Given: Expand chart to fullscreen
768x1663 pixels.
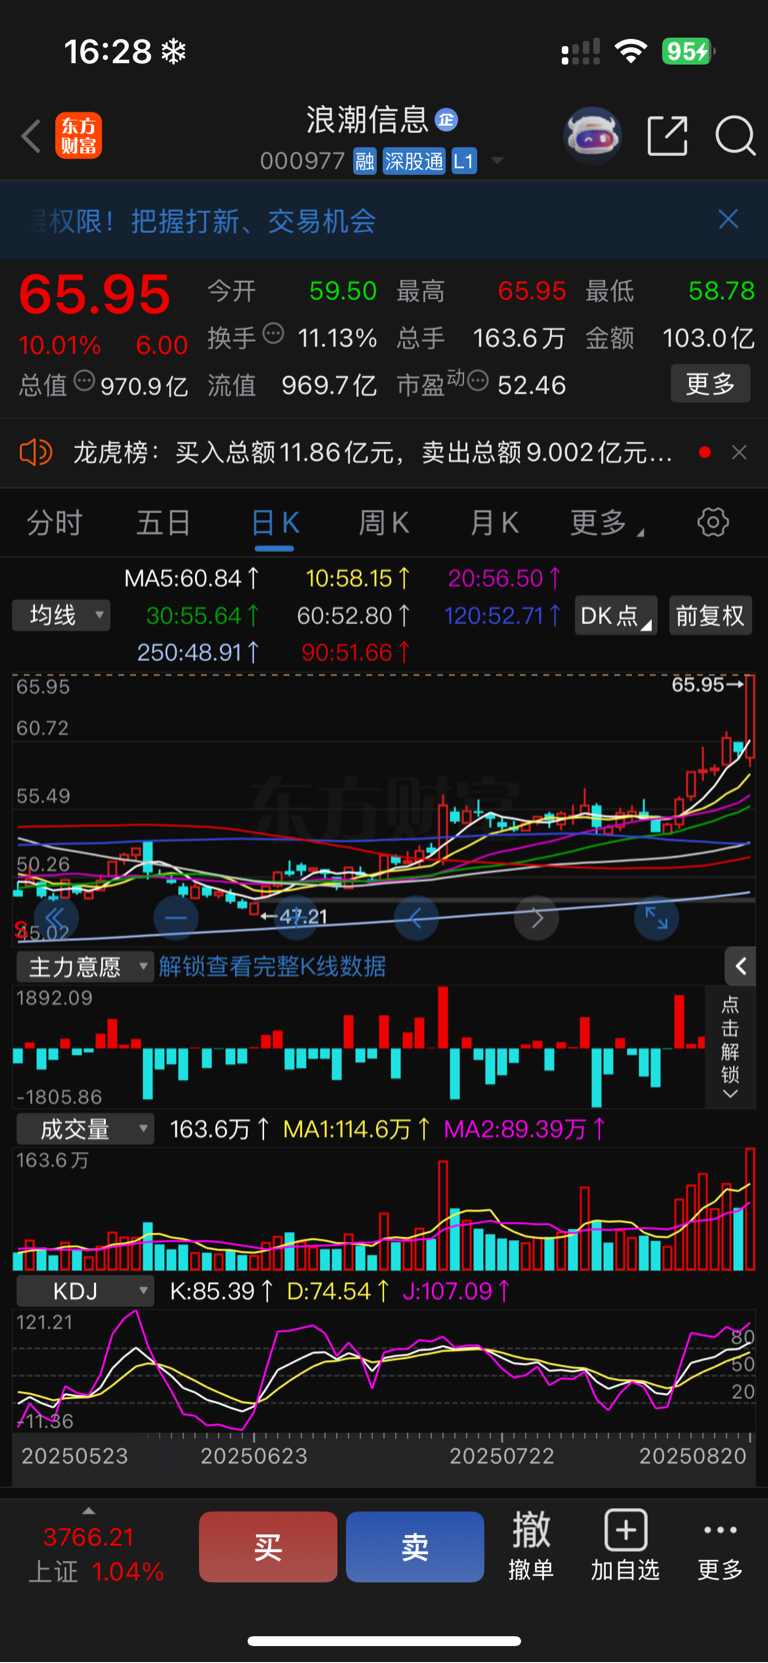Looking at the screenshot, I should pos(656,917).
